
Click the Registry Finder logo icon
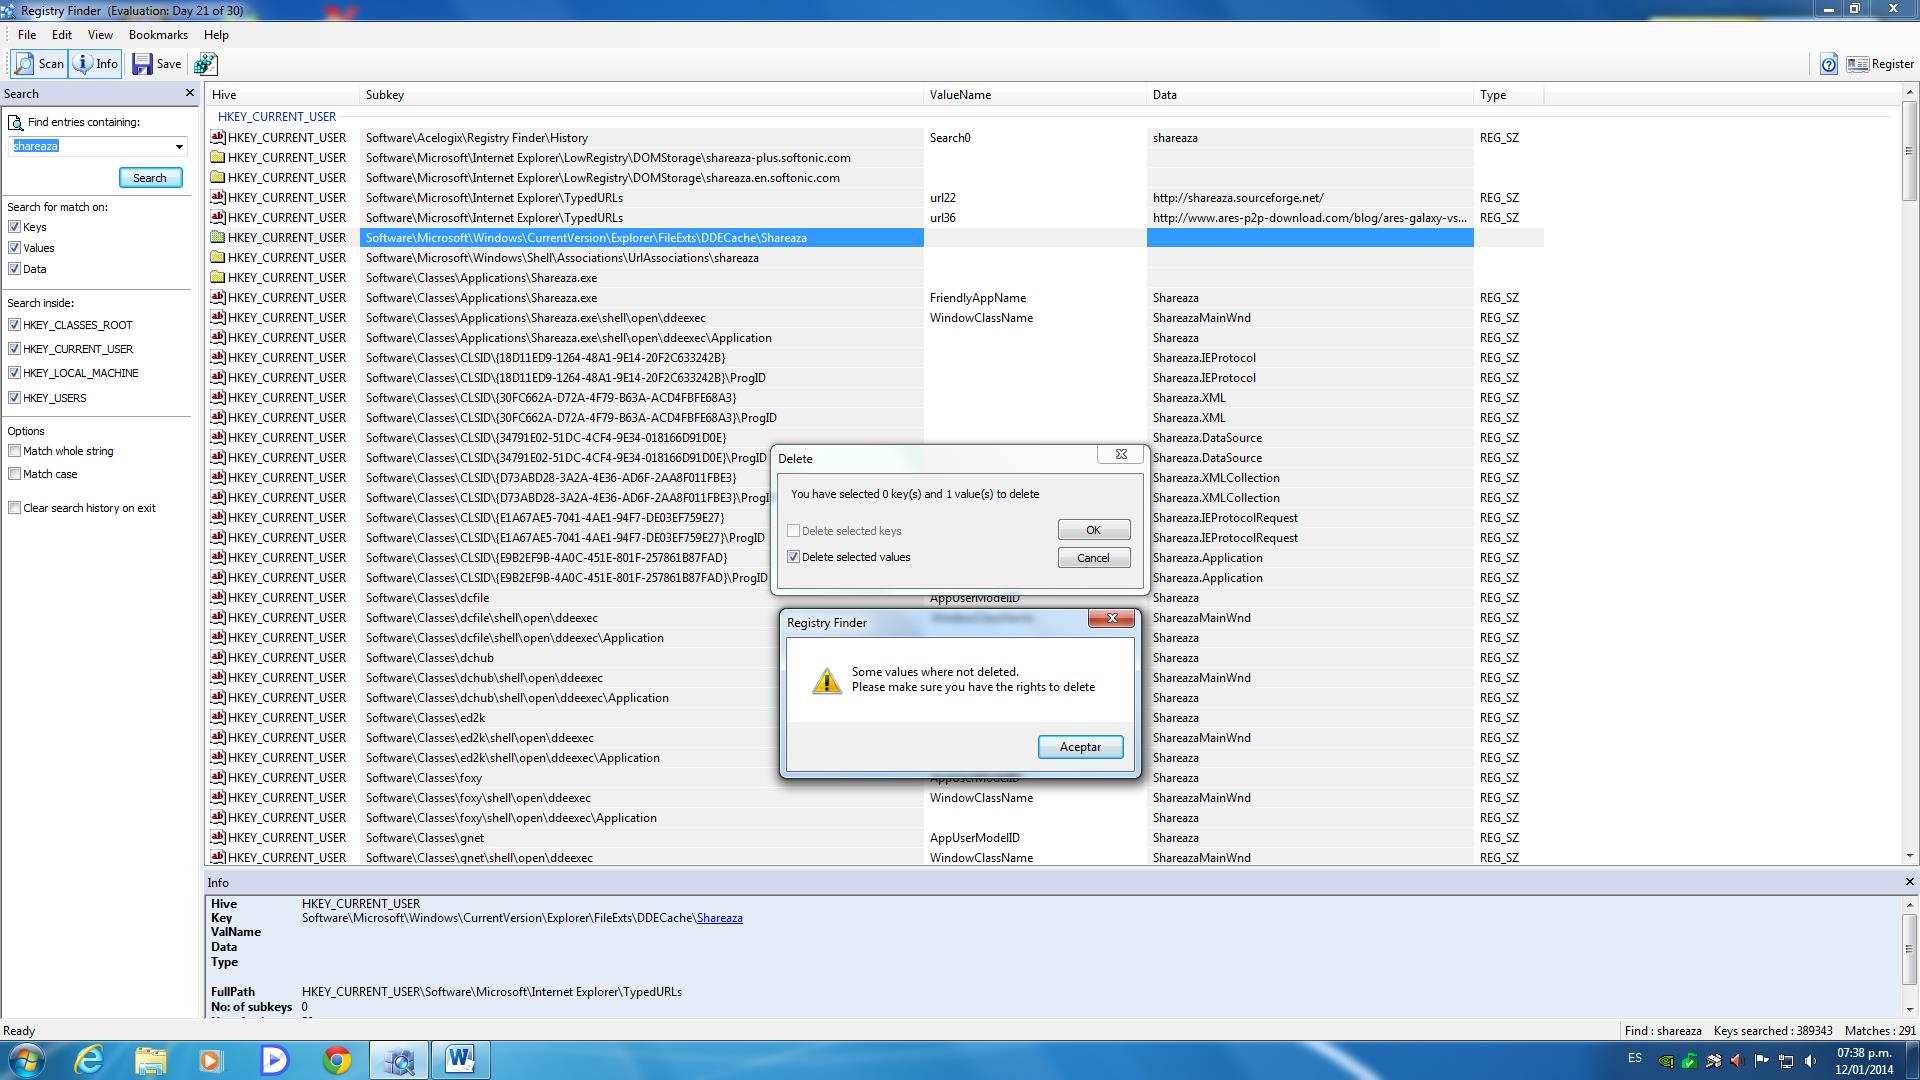pyautogui.click(x=11, y=11)
